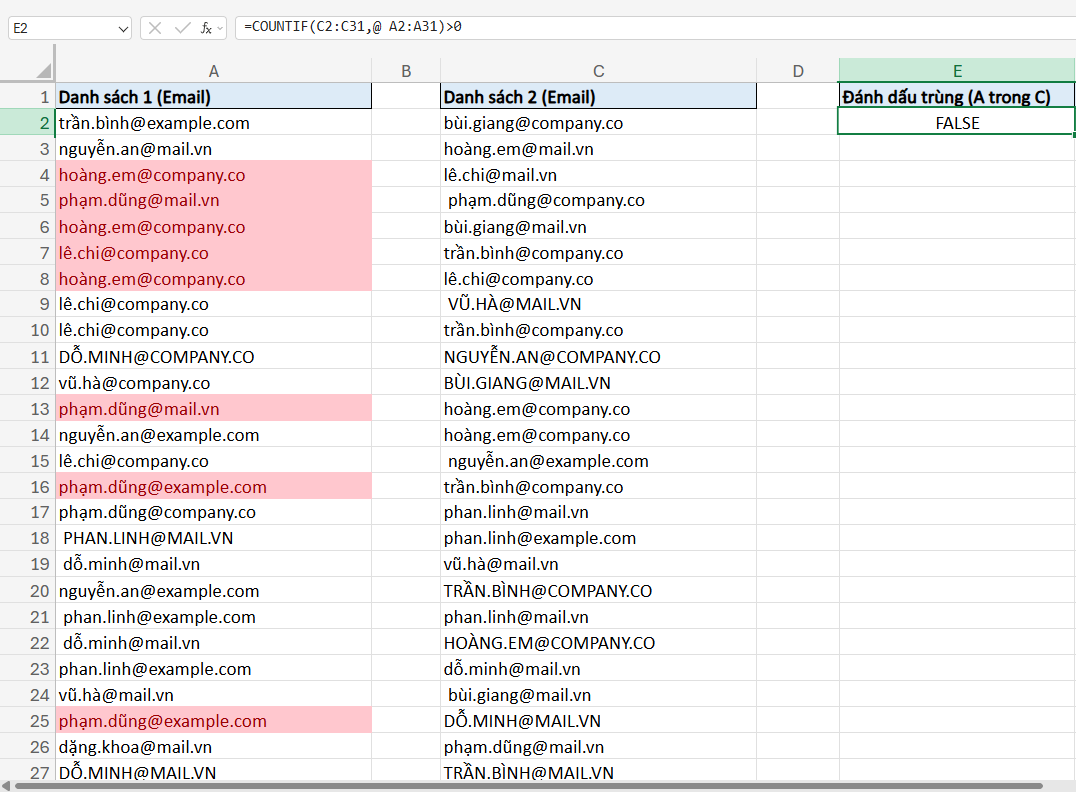Click header cell 'Danh sách 1 (Email)'

coord(213,97)
